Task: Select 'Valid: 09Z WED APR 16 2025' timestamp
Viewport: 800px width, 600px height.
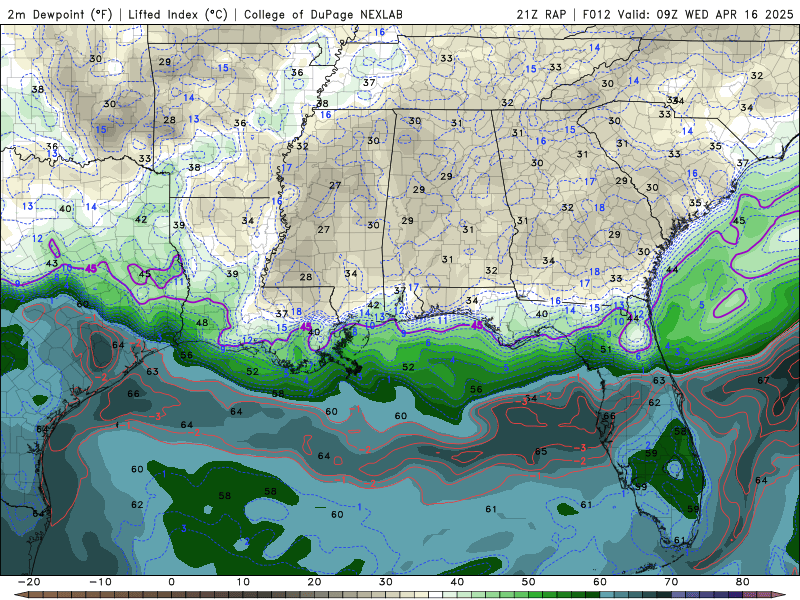Action: tap(706, 14)
